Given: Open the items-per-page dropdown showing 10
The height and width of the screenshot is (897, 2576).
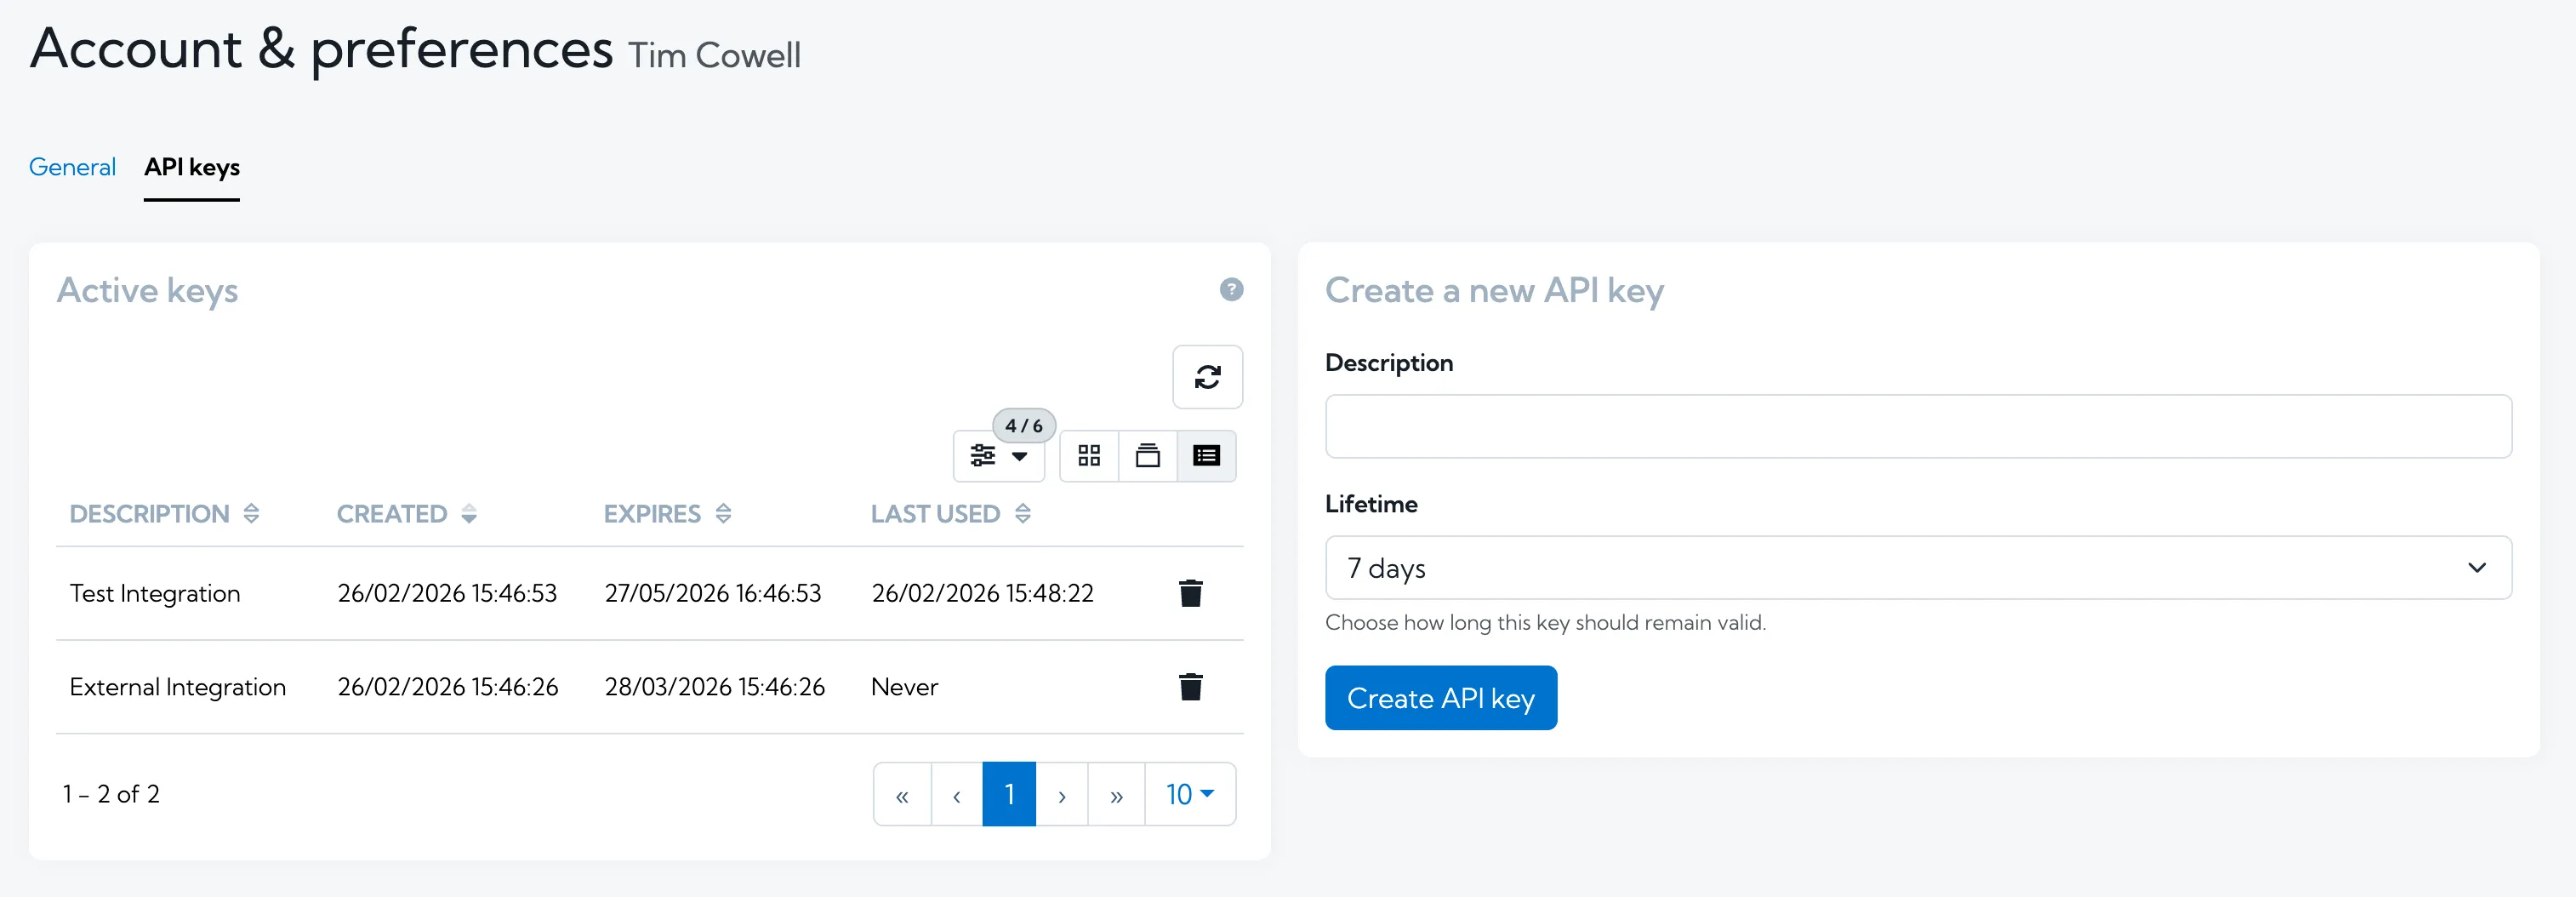Looking at the screenshot, I should pos(1189,794).
